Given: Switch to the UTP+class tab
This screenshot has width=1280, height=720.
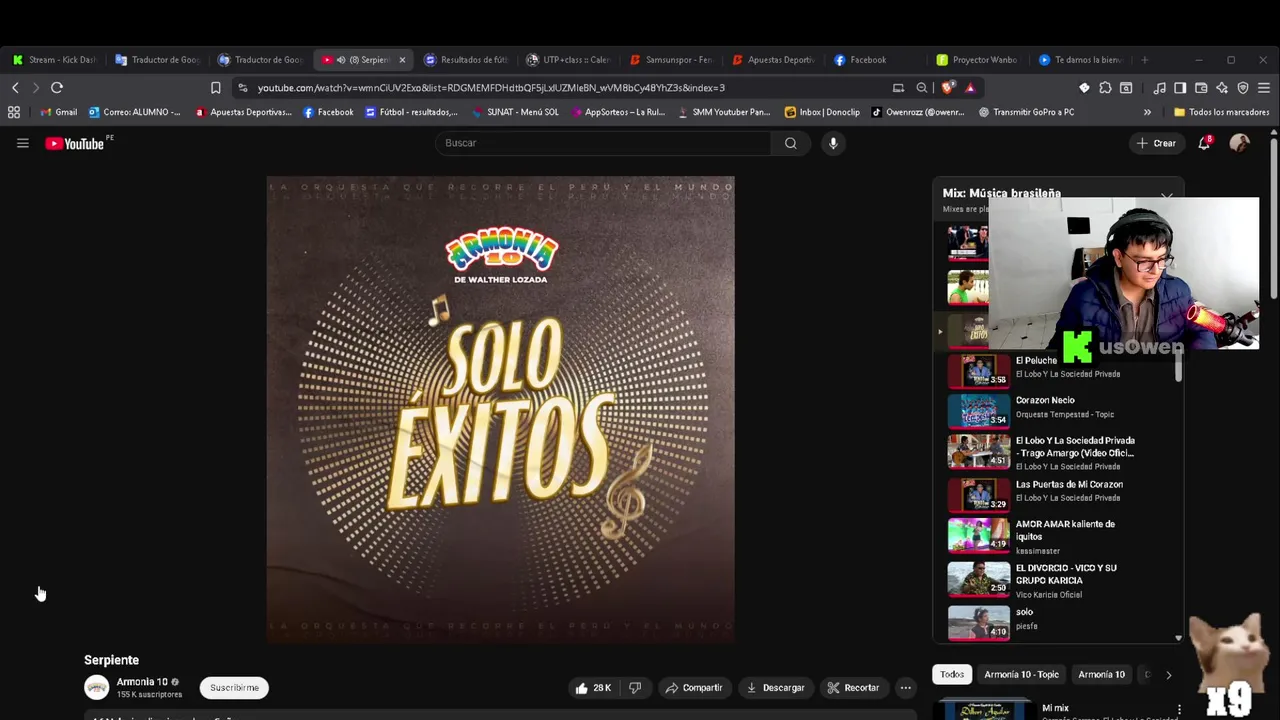Looking at the screenshot, I should [569, 60].
